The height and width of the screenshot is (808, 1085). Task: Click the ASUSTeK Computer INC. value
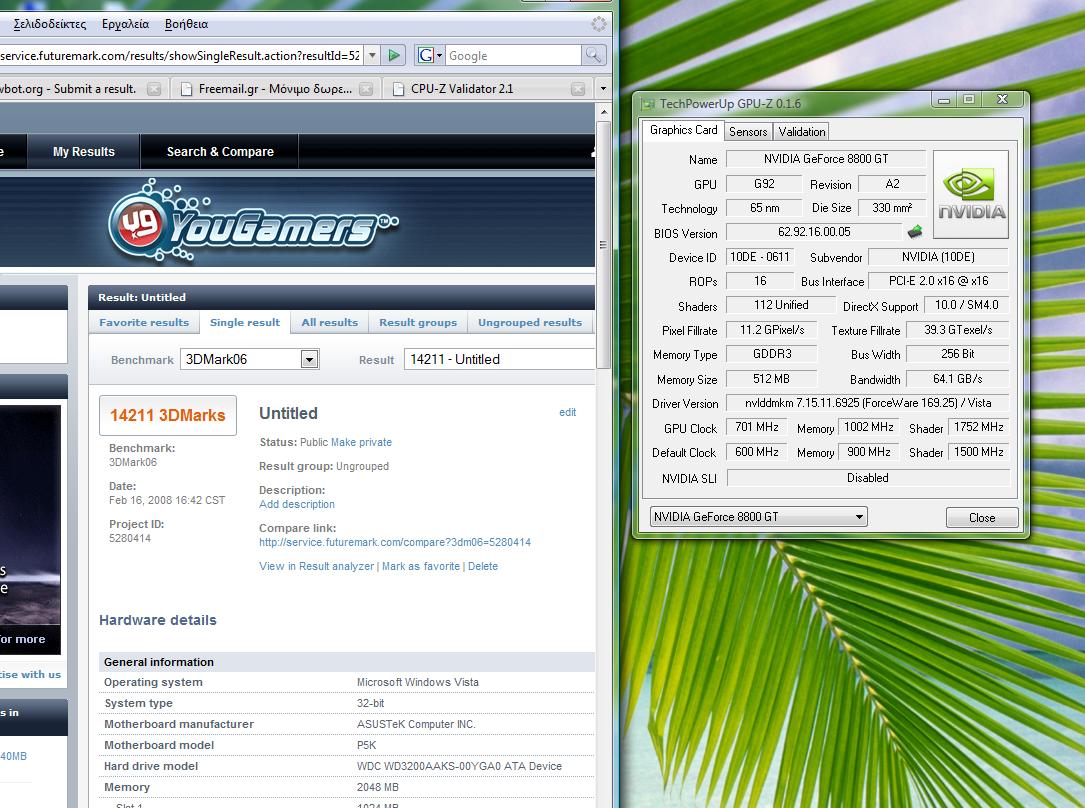[x=416, y=724]
